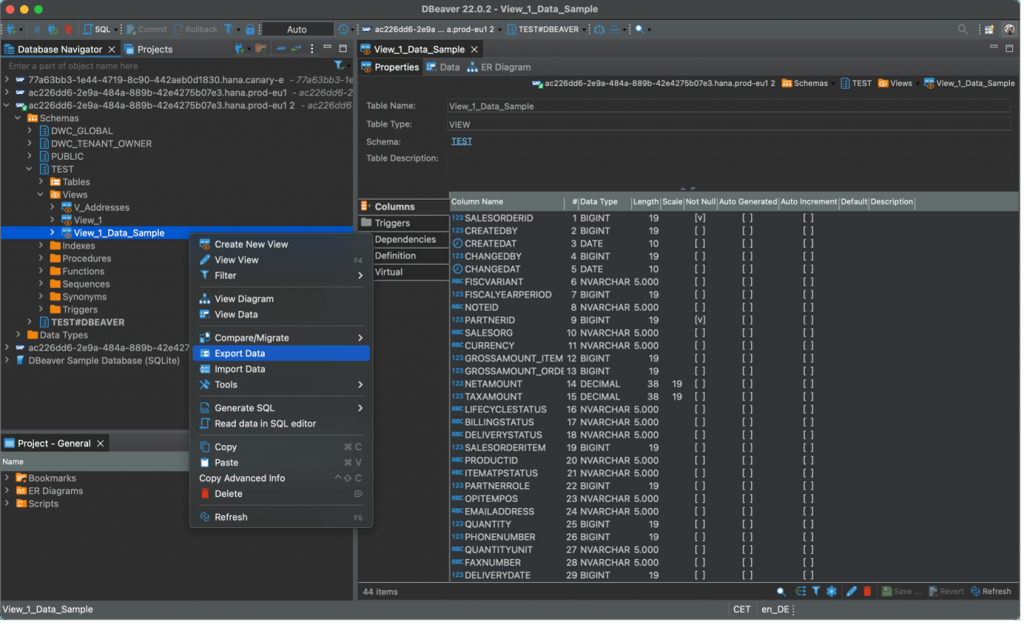The width and height of the screenshot is (1024, 622).
Task: Toggle Auto Generated checkbox for NETAMOUNT
Action: point(747,384)
